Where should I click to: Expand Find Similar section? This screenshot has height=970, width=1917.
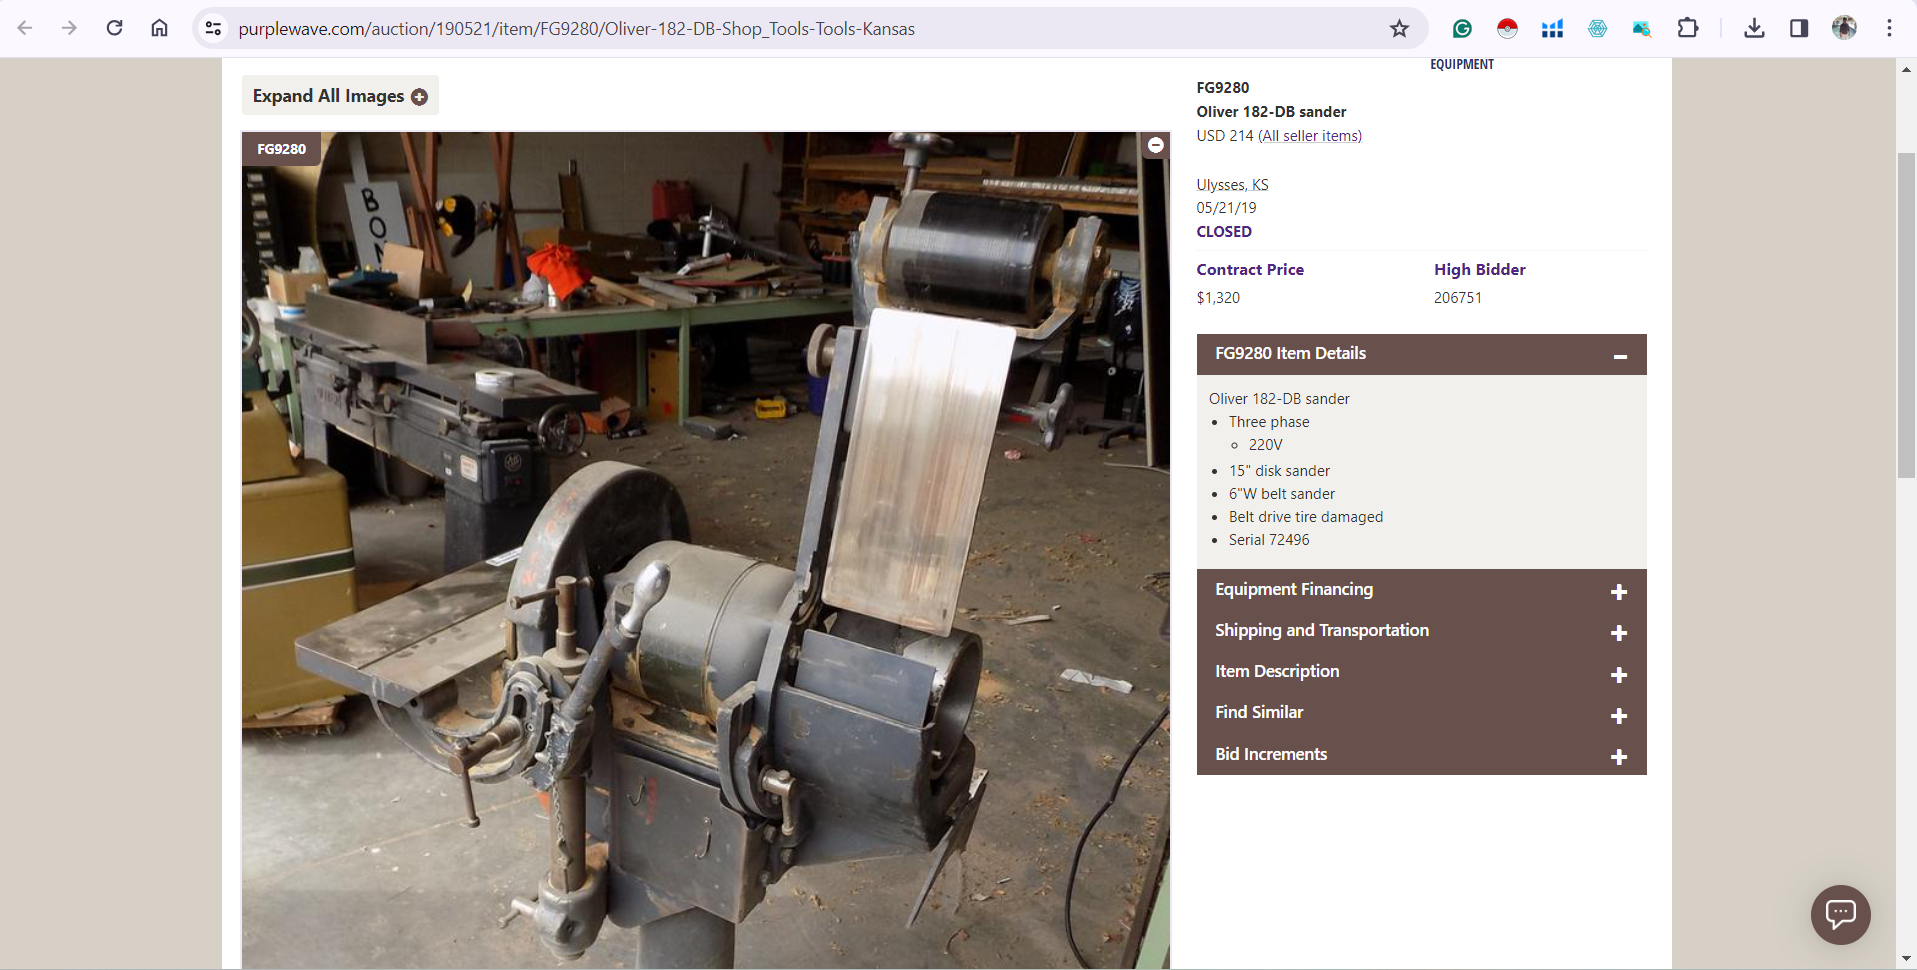(x=1421, y=713)
